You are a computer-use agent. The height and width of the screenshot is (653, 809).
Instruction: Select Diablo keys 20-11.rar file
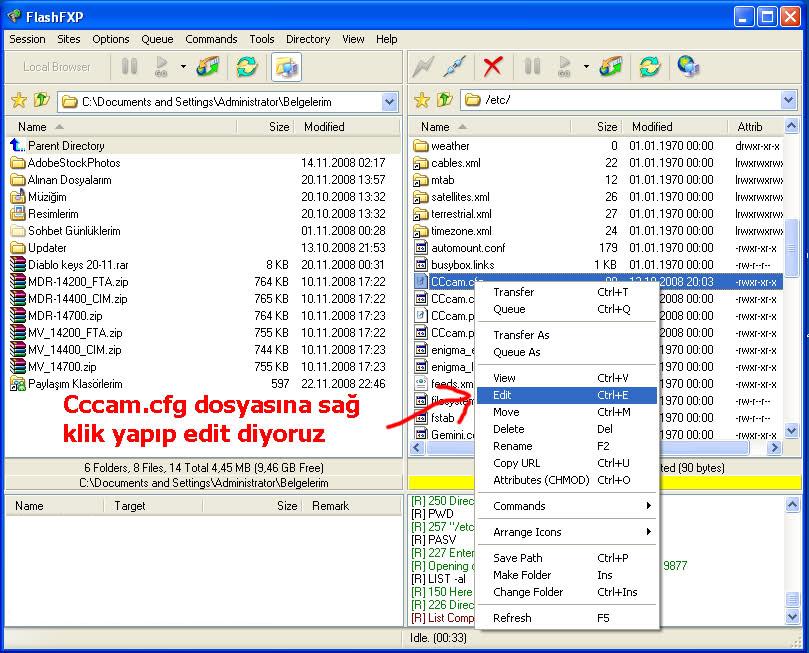pyautogui.click(x=78, y=265)
